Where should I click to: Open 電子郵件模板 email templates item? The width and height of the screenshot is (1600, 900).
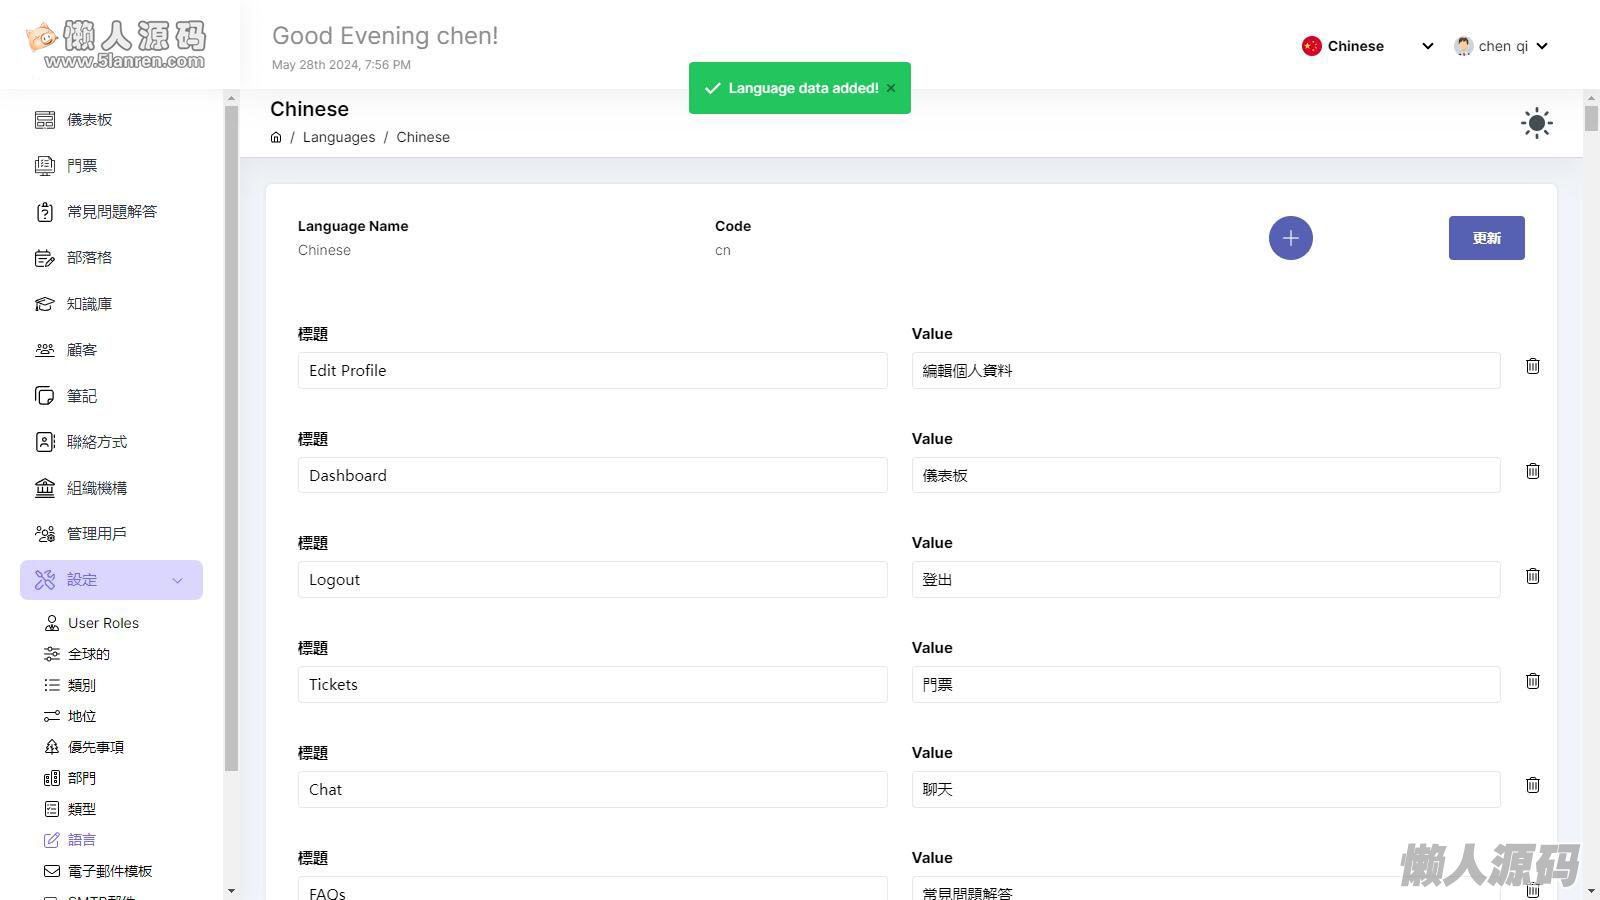point(110,871)
